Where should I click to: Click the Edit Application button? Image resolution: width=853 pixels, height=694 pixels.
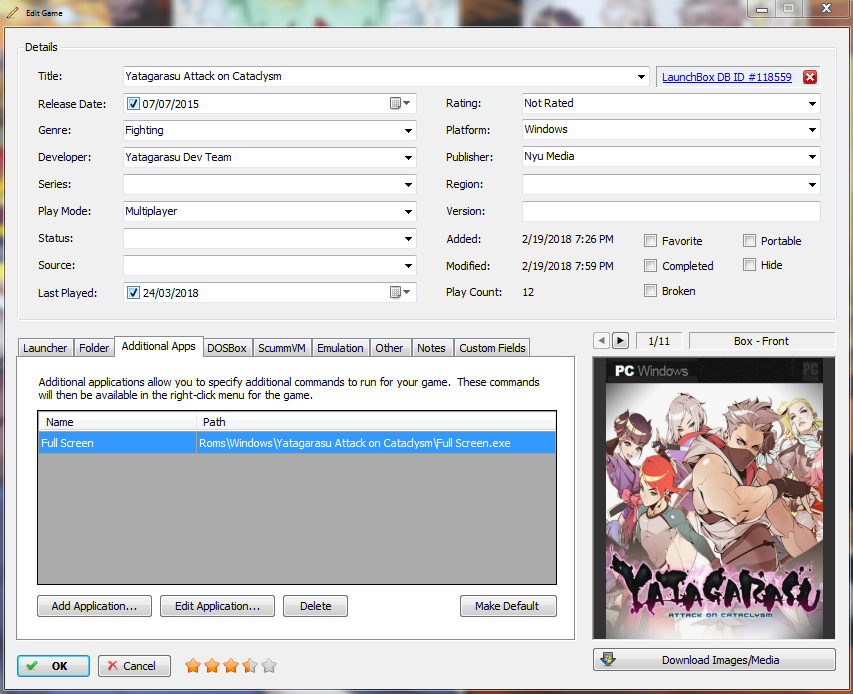(x=217, y=606)
